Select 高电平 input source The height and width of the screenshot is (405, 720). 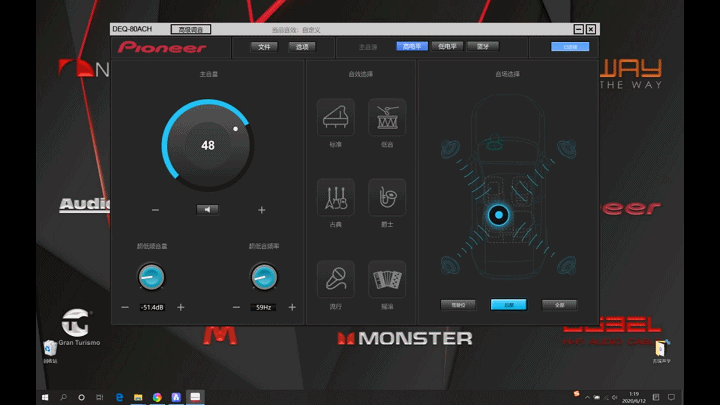click(412, 46)
